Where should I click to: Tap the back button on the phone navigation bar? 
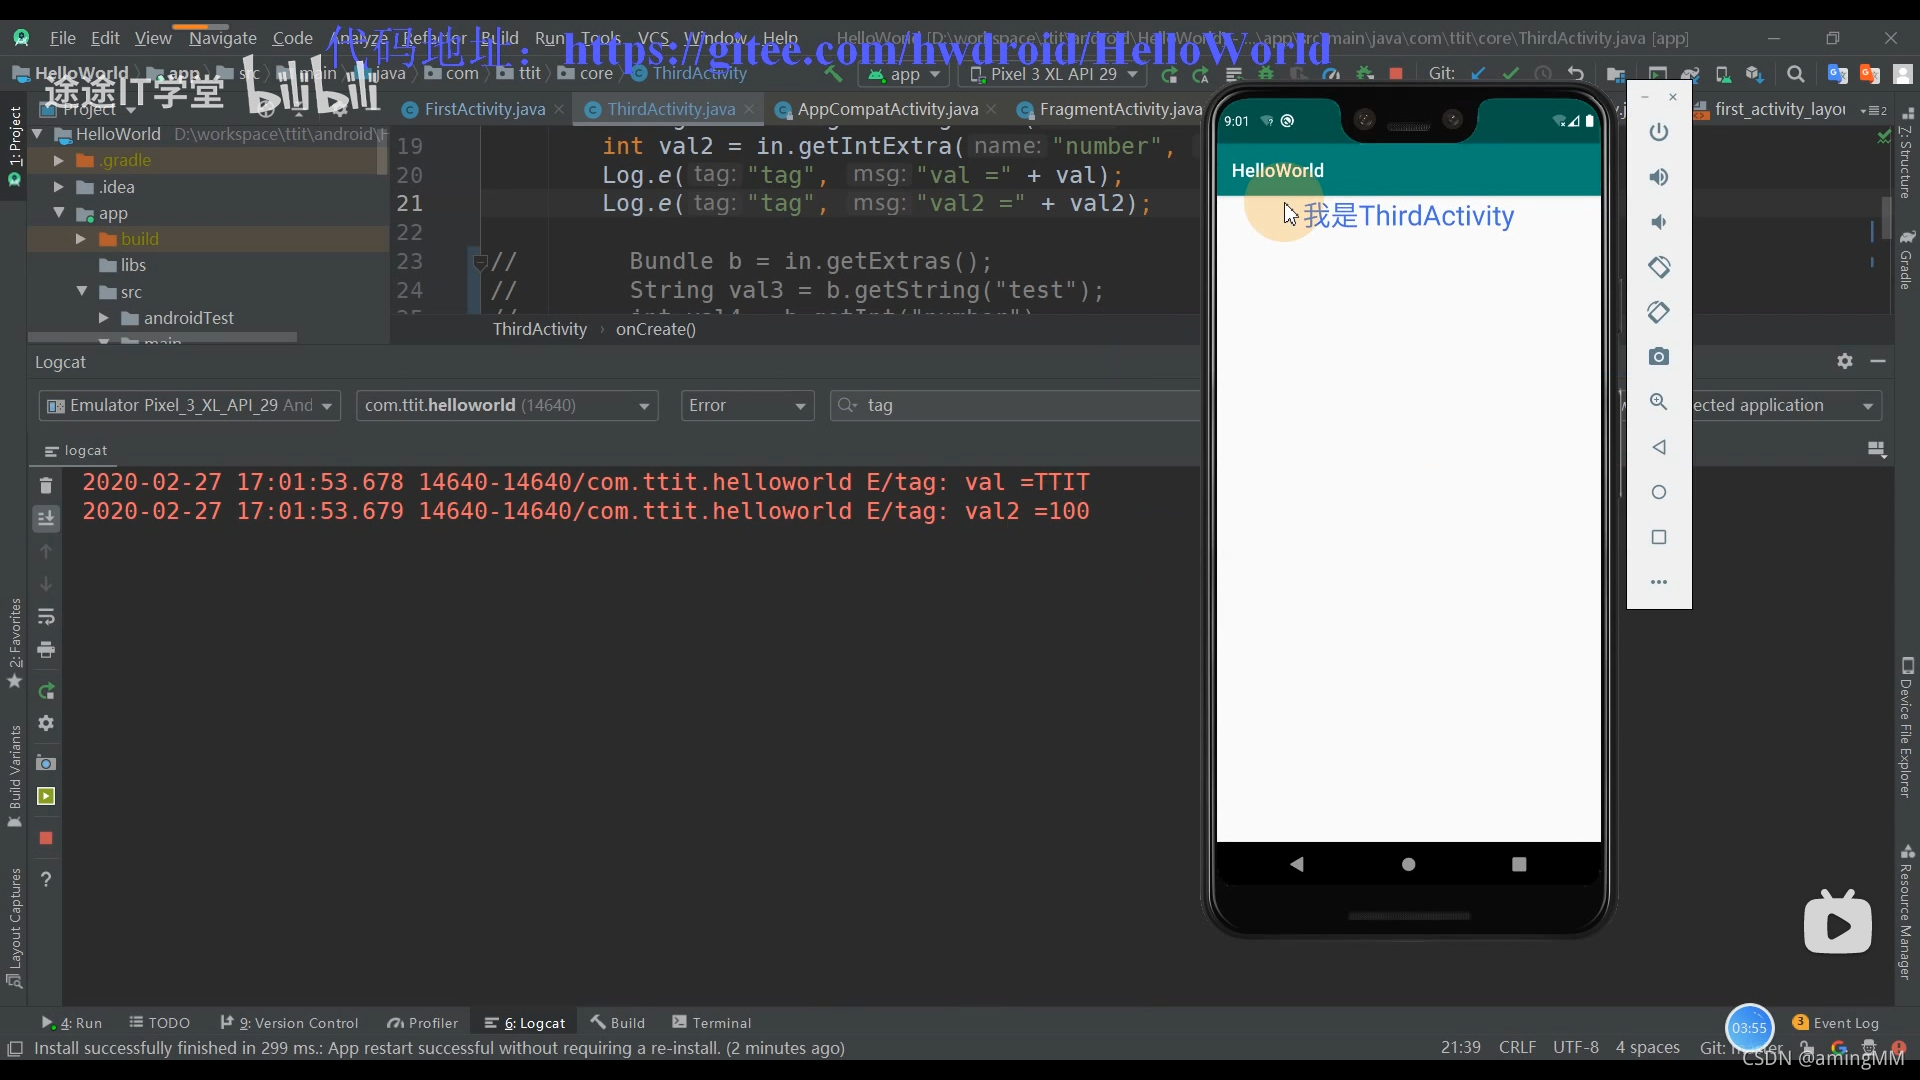click(x=1297, y=864)
